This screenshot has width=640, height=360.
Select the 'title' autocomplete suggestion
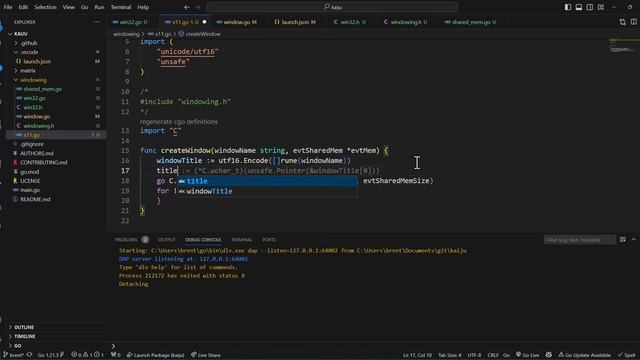pos(267,181)
